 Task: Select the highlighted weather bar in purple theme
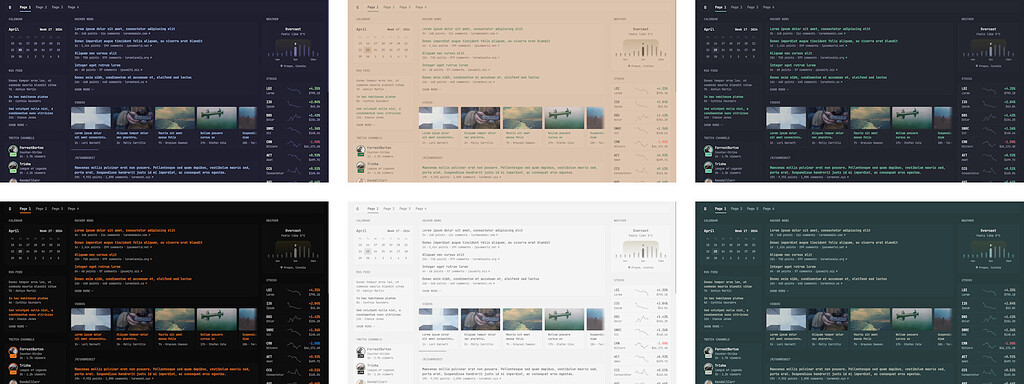[x=295, y=50]
